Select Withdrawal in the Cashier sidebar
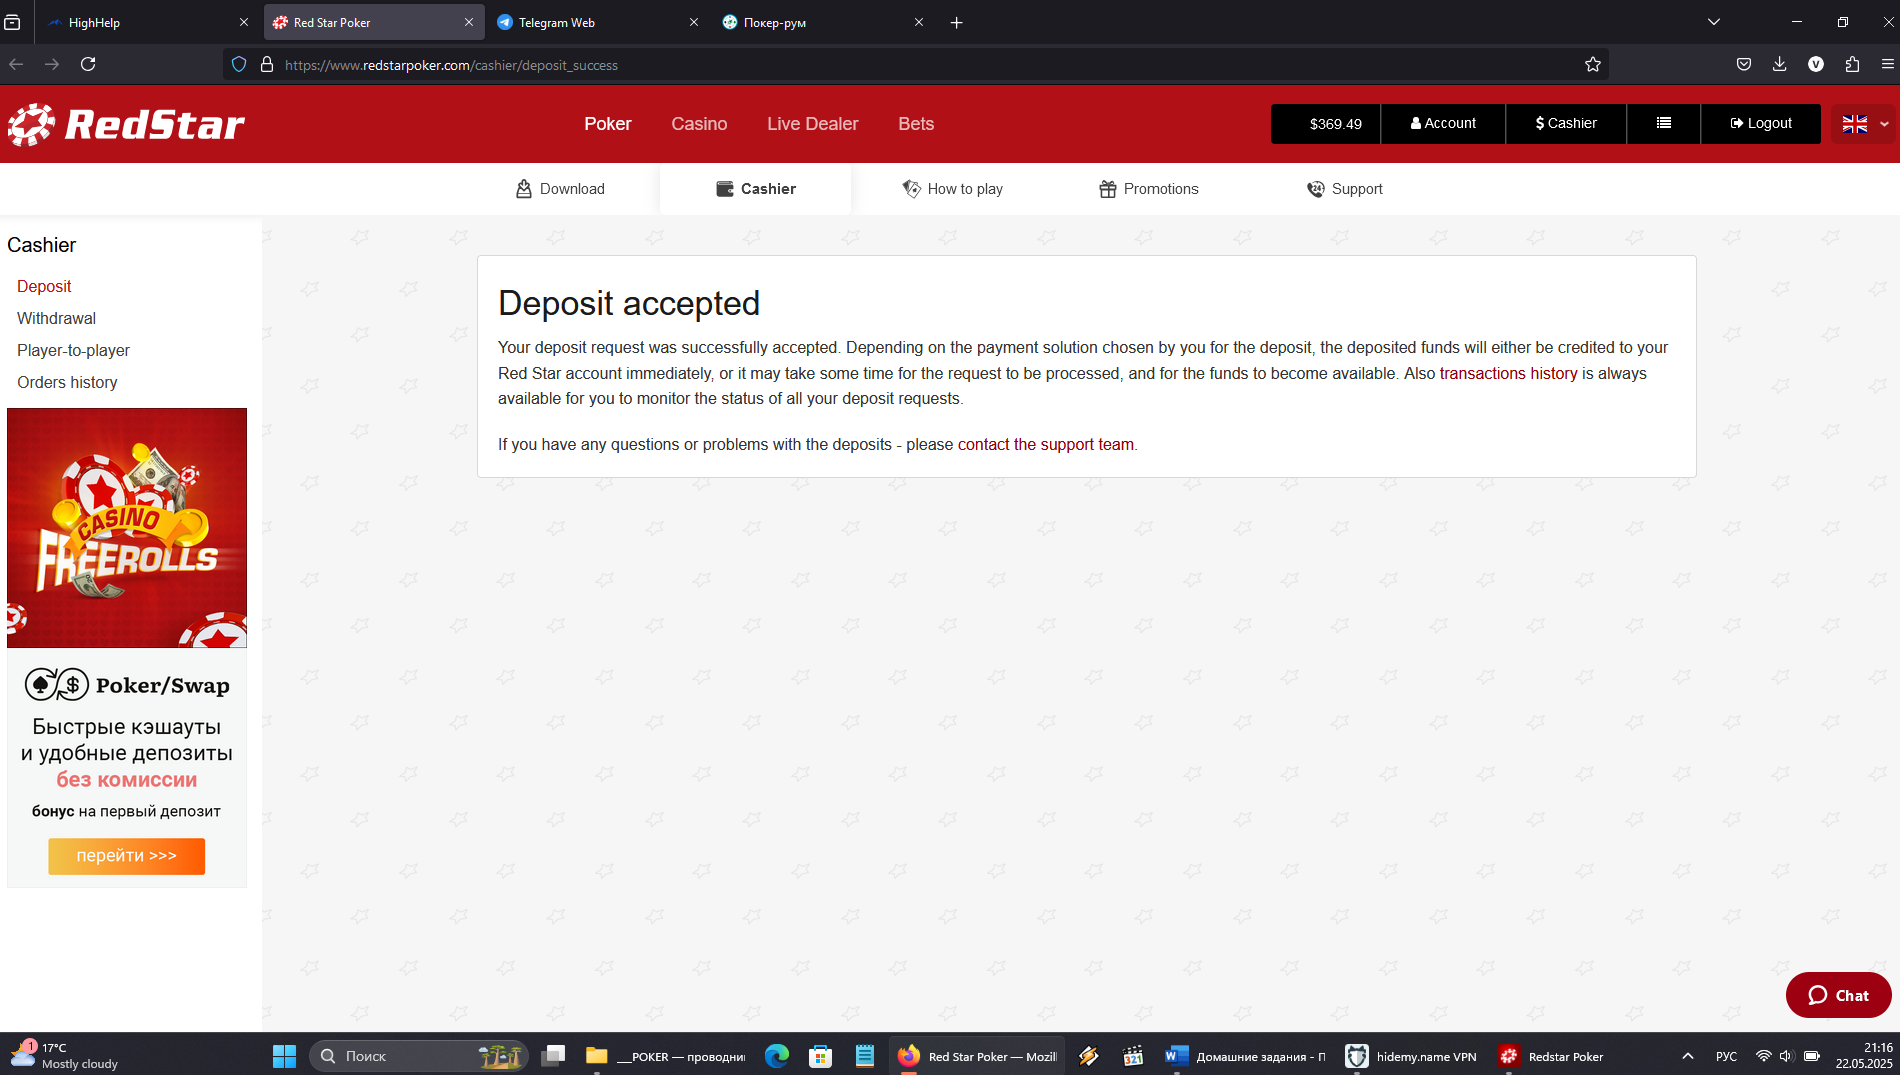Viewport: 1900px width, 1075px height. pos(56,318)
